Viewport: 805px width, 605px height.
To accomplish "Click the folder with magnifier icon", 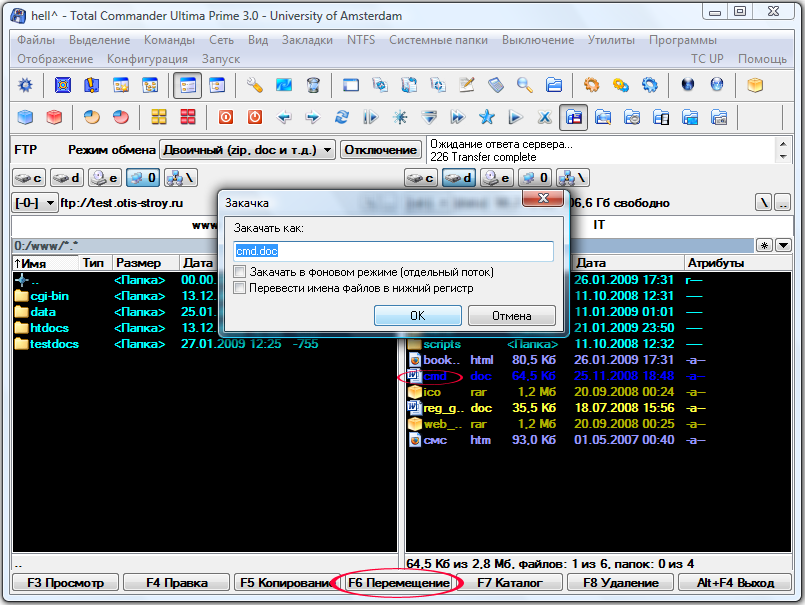I will pos(603,118).
